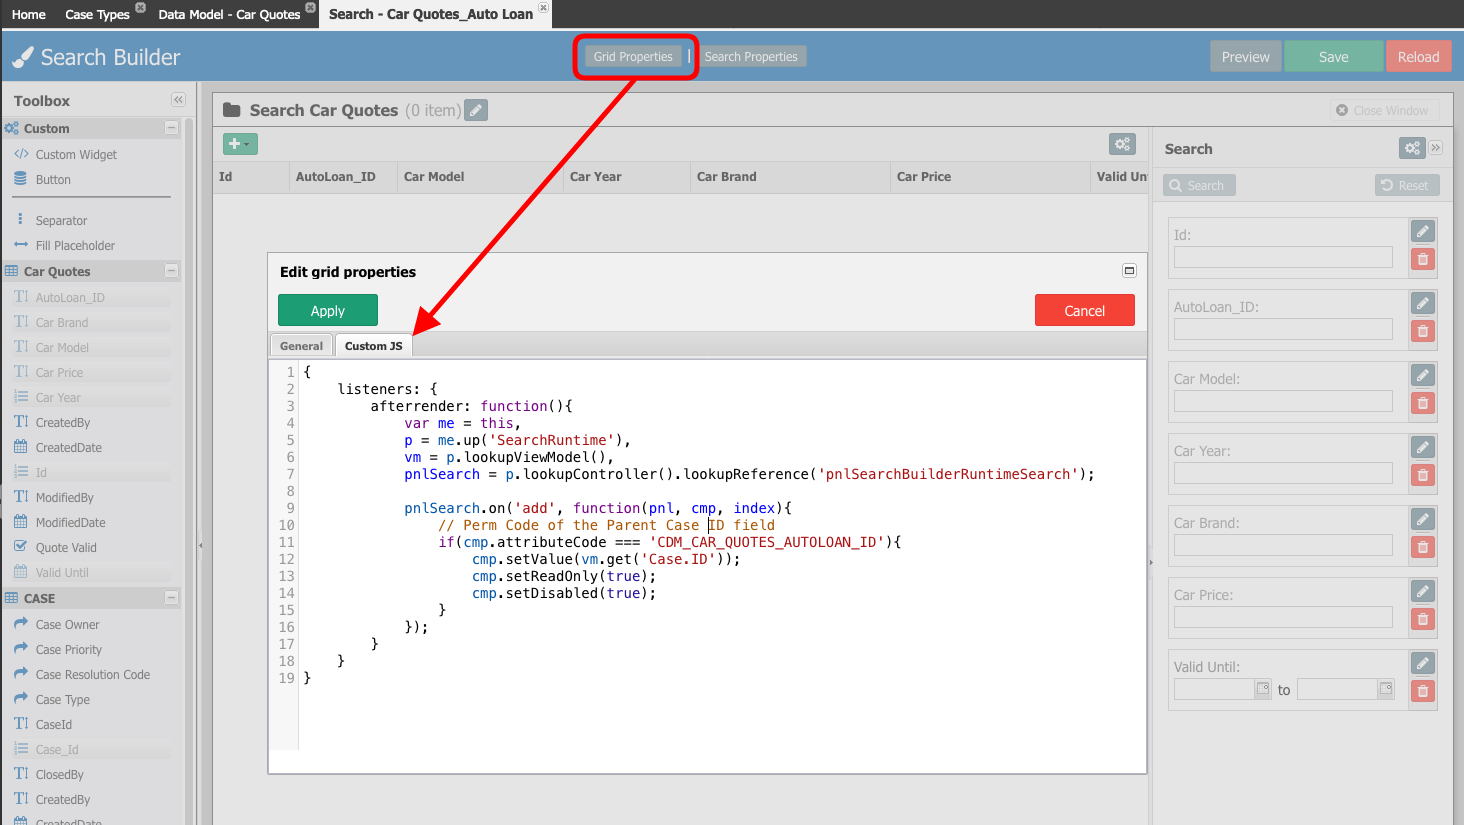Screen dimensions: 1464x825
Task: Open Search Properties
Action: [x=751, y=57]
